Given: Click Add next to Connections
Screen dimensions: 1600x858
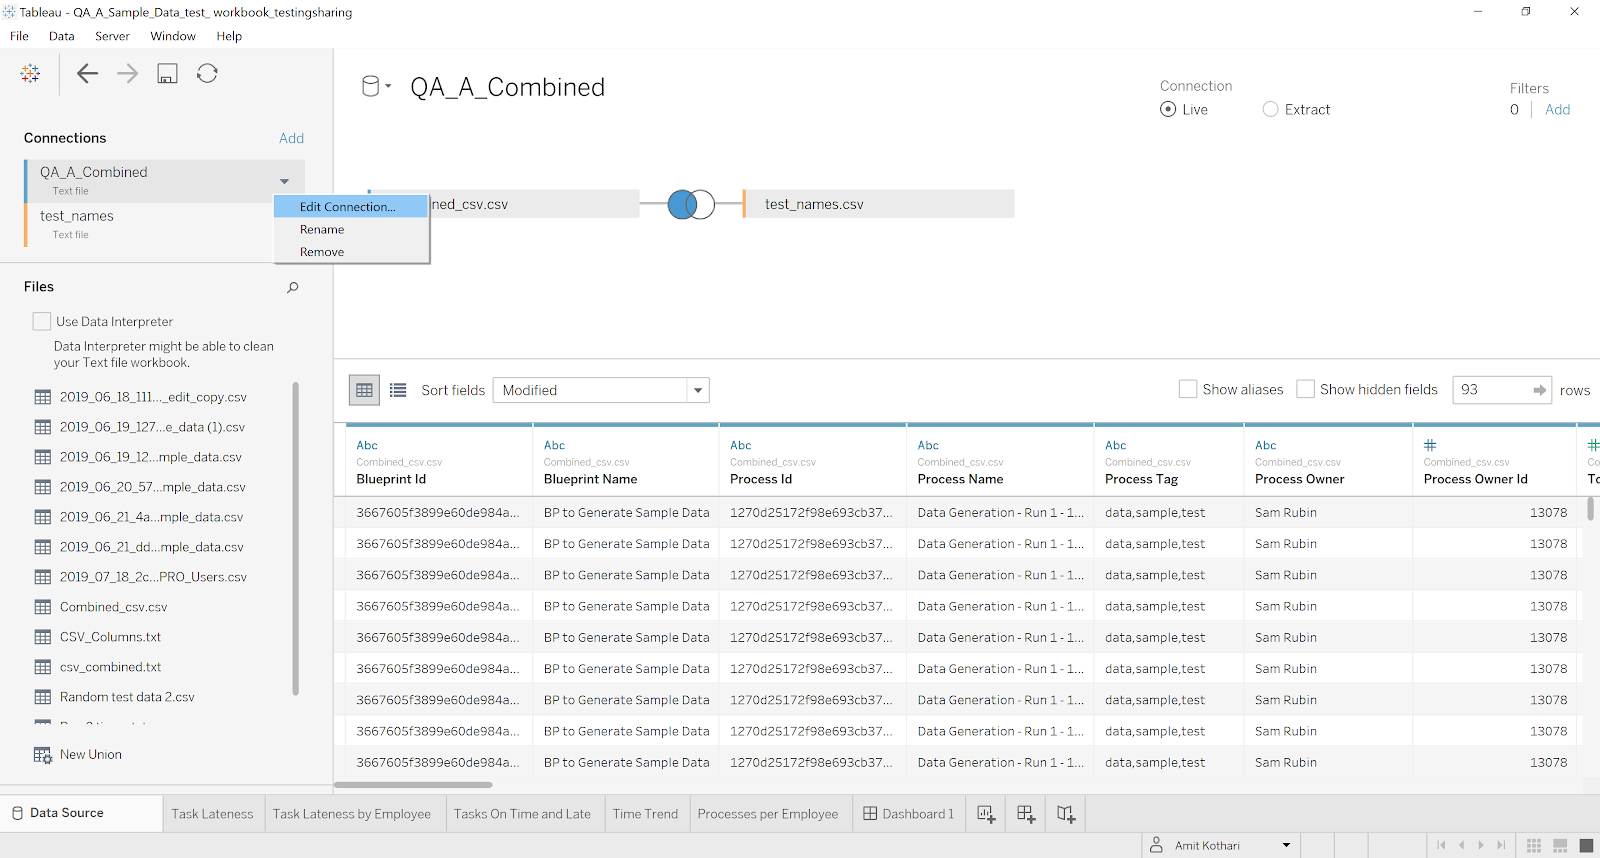Looking at the screenshot, I should [291, 138].
